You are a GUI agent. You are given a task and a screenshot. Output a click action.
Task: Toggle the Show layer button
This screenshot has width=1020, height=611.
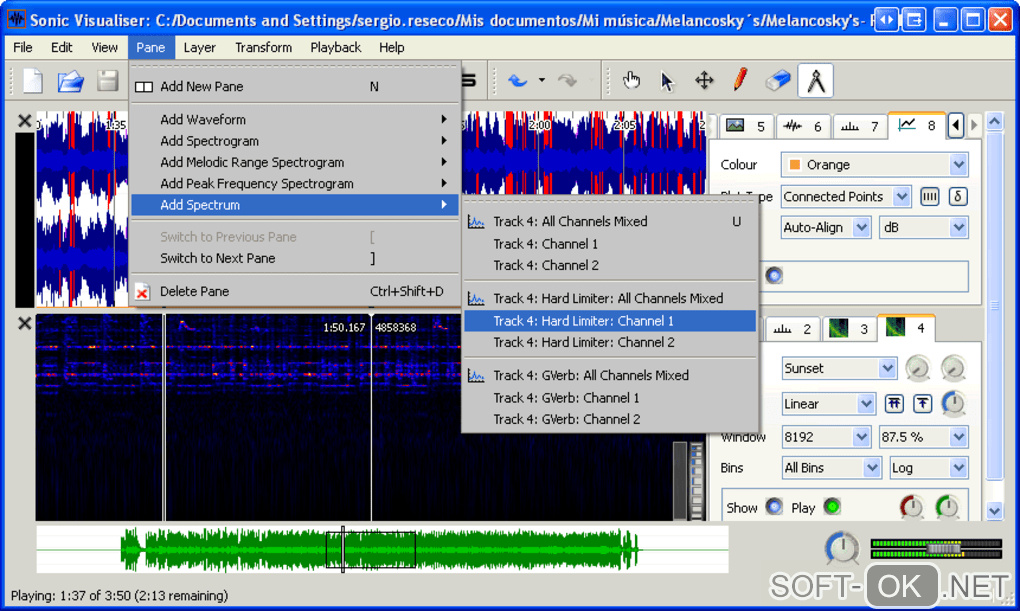(x=774, y=507)
